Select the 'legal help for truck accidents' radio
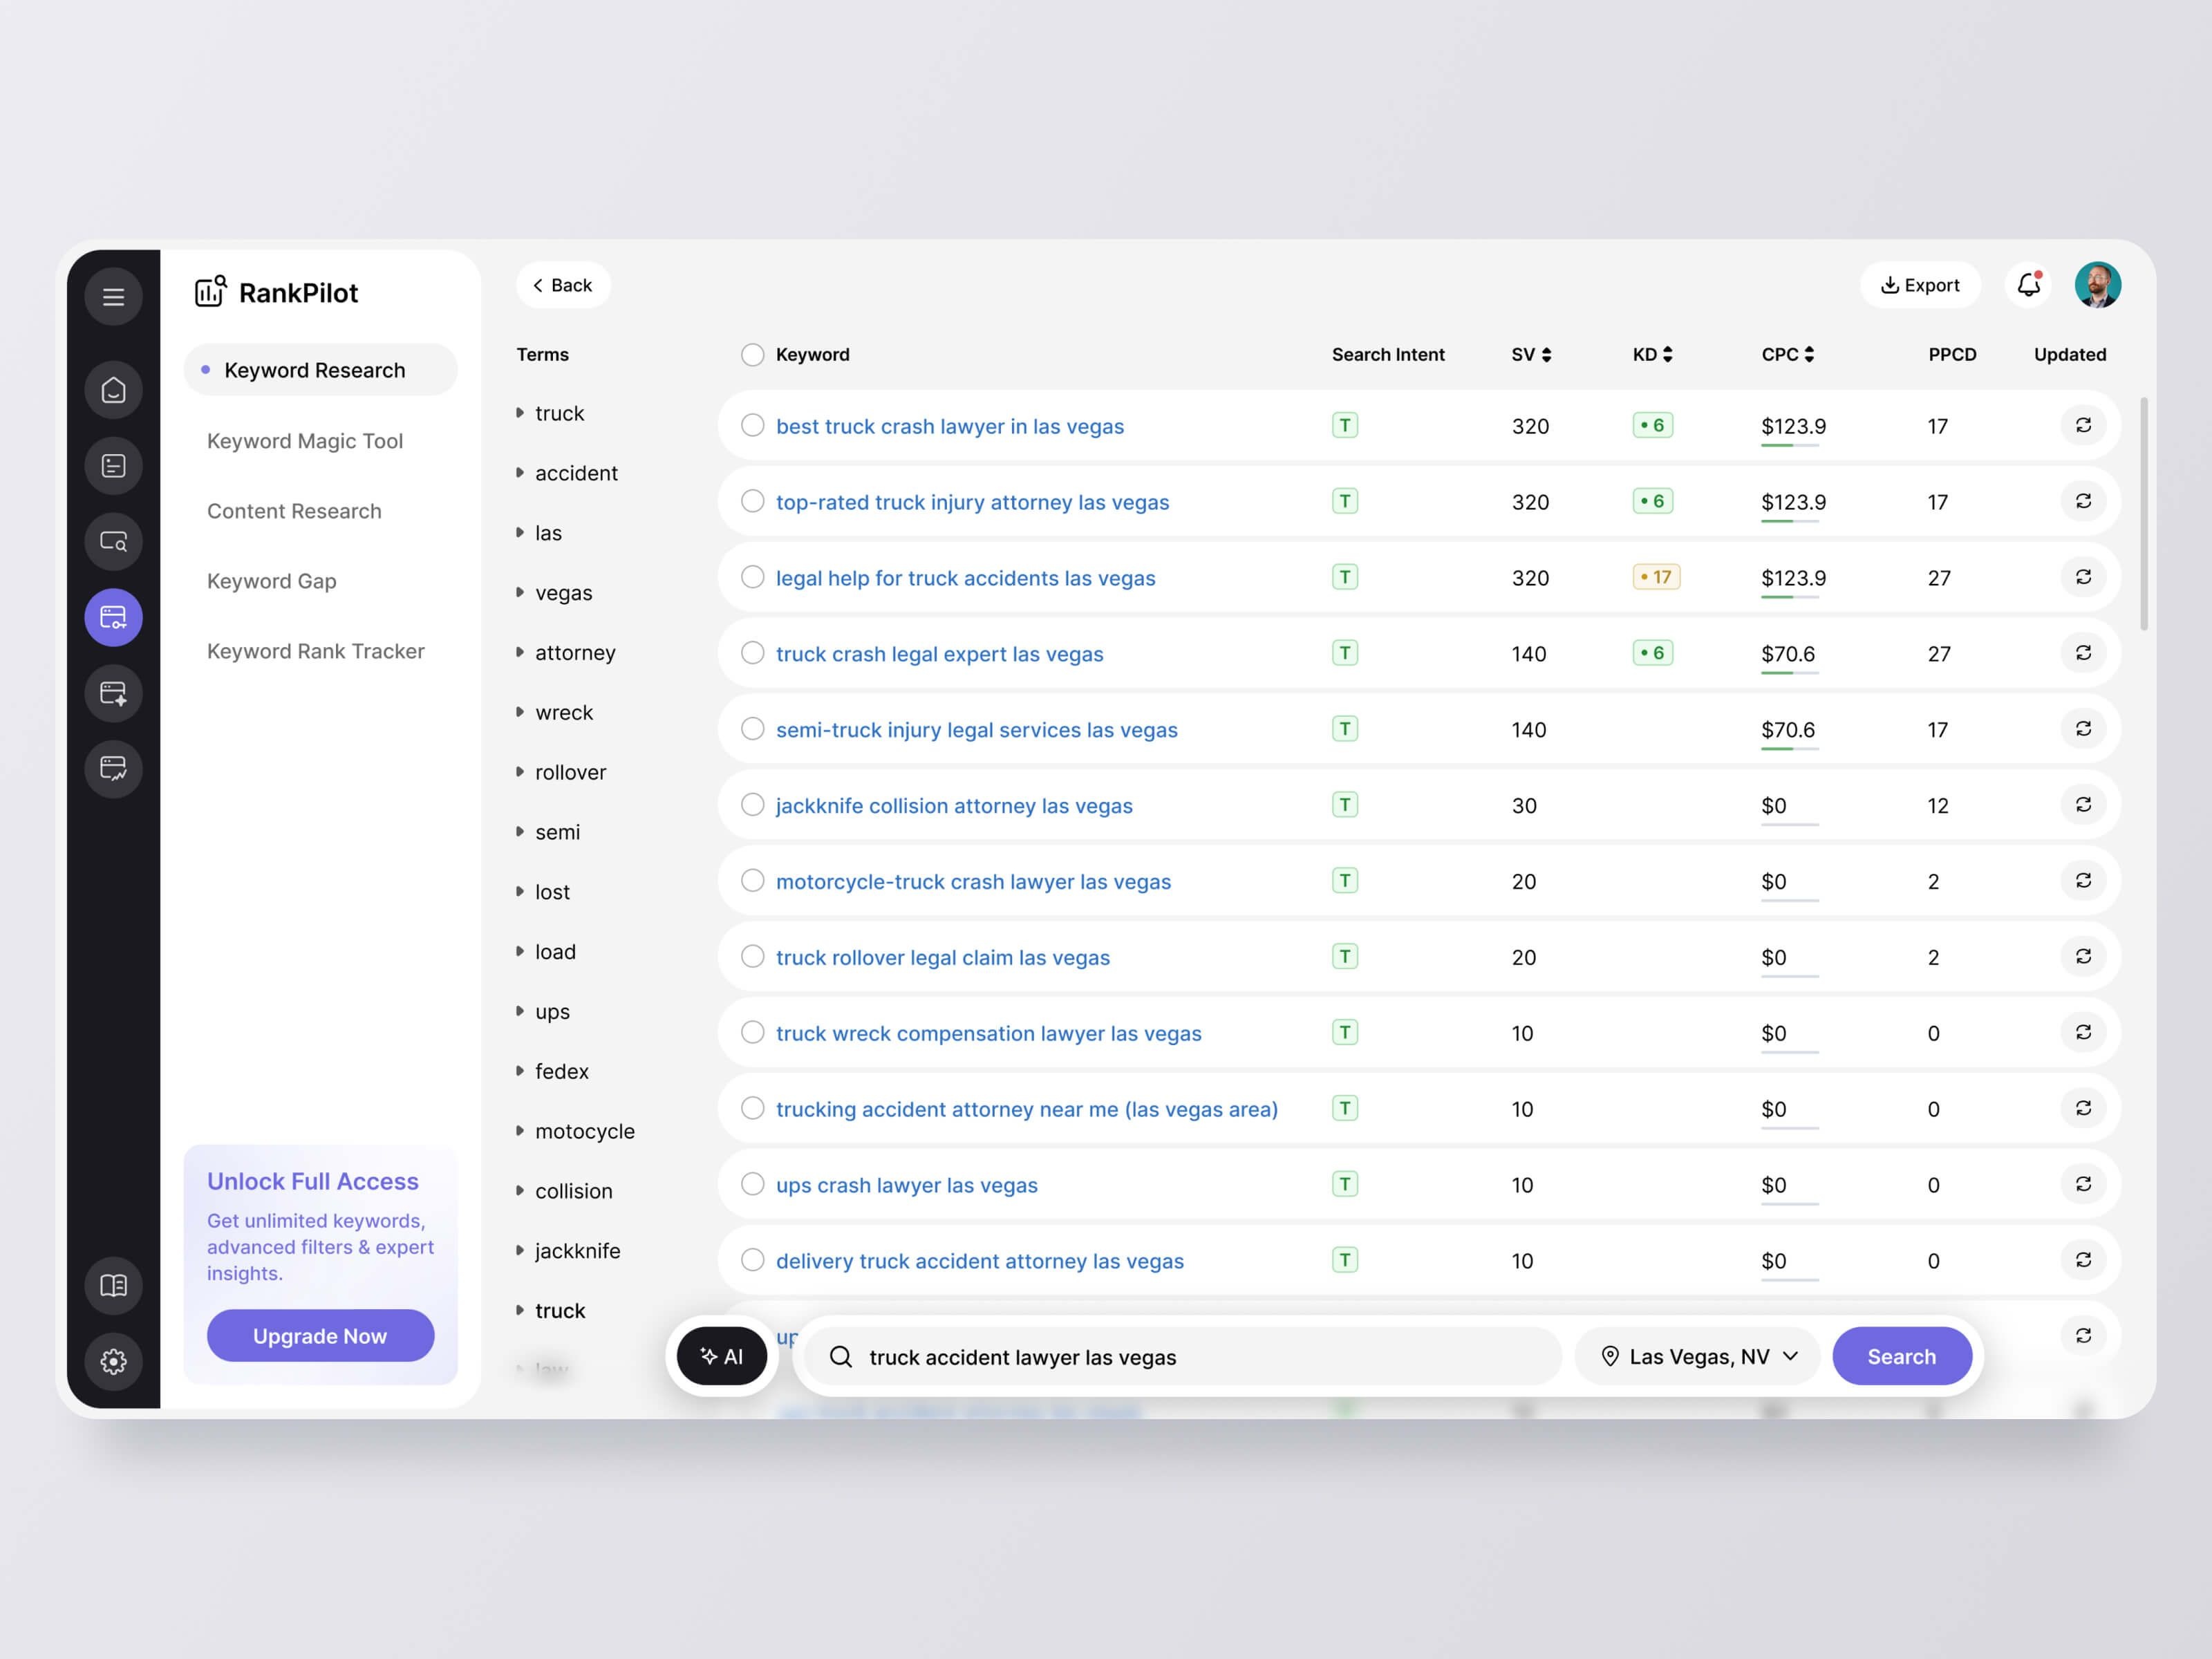Image resolution: width=2212 pixels, height=1659 pixels. click(x=752, y=577)
